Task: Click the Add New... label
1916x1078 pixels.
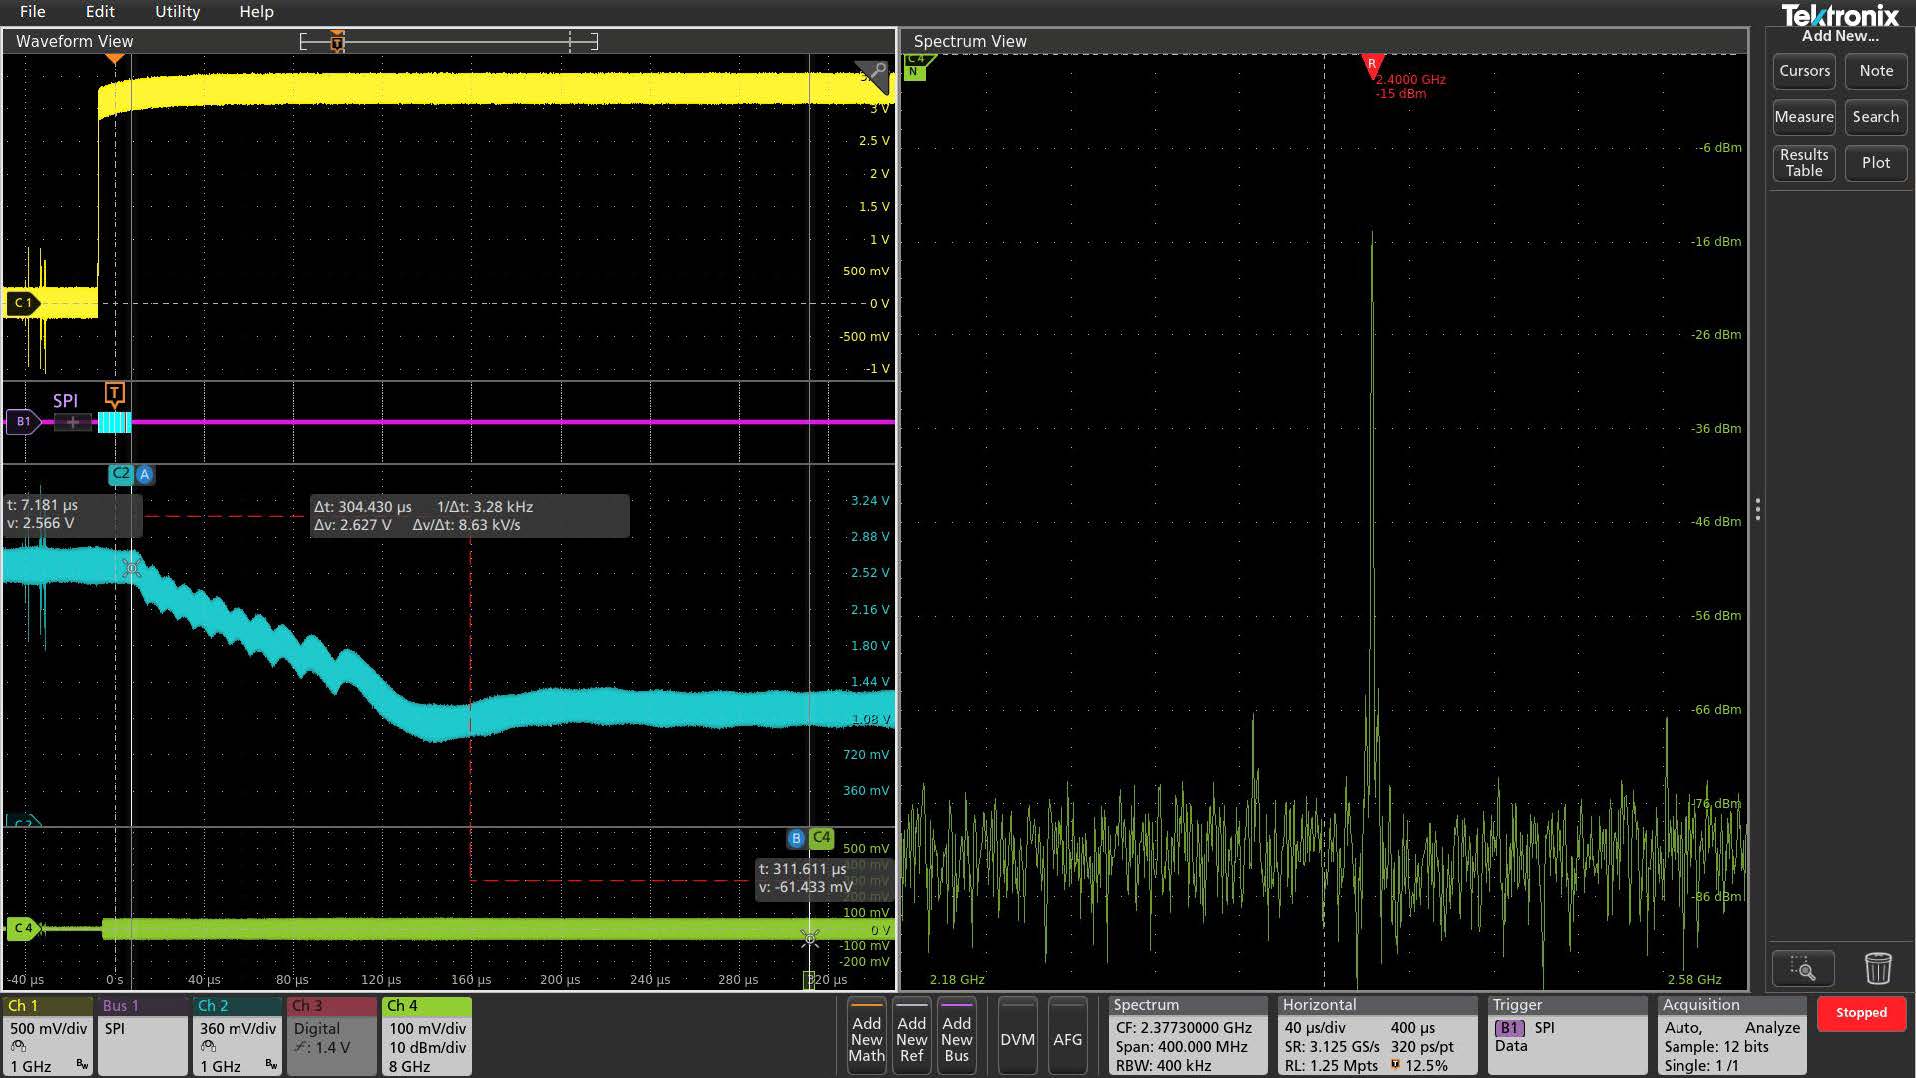Action: 1840,36
